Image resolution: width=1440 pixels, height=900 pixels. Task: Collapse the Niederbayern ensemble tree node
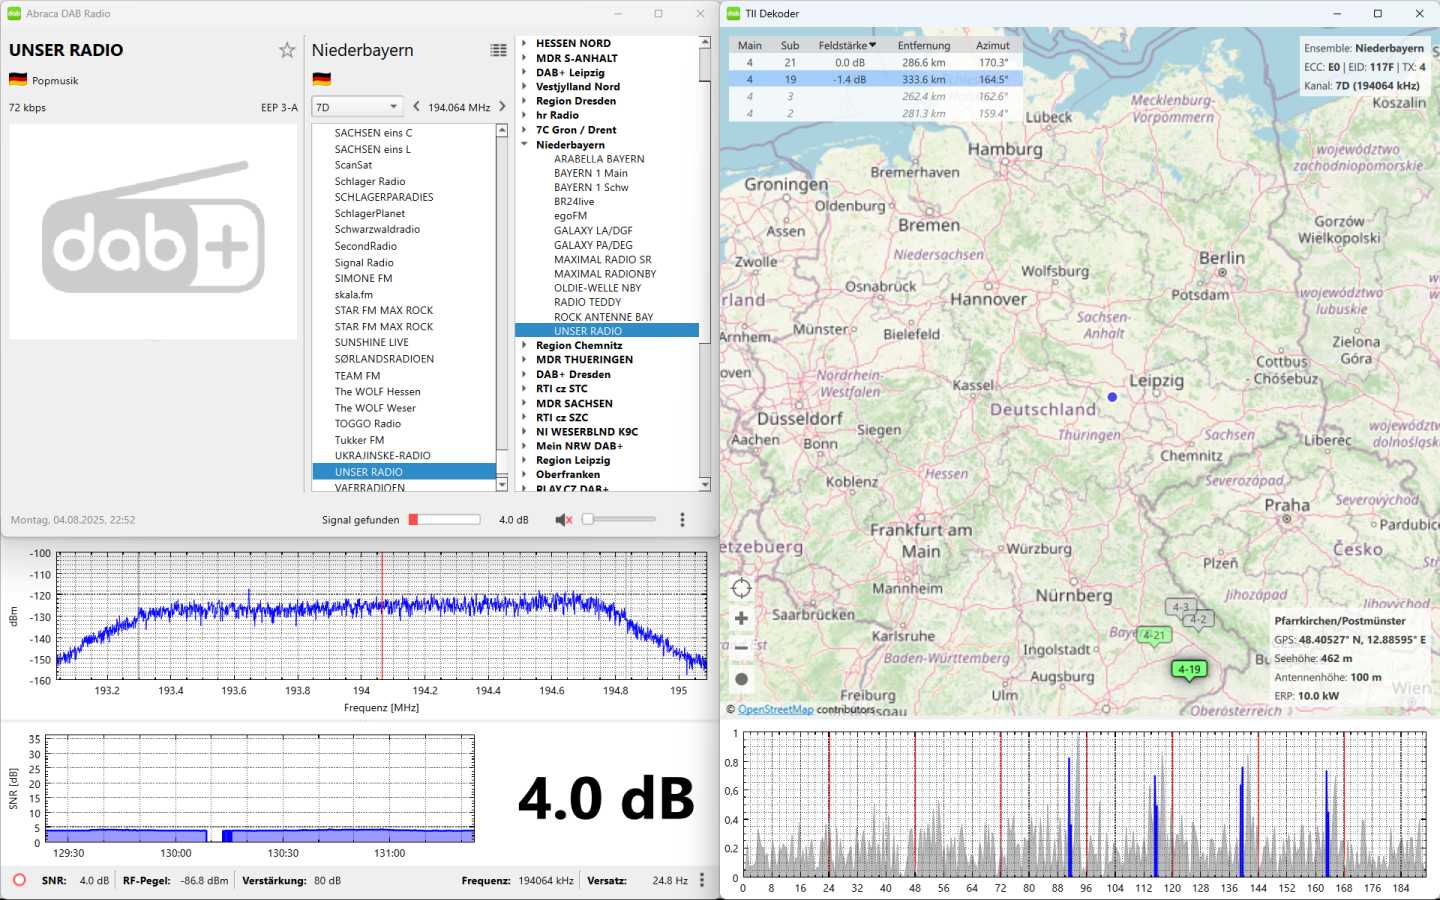click(x=524, y=145)
